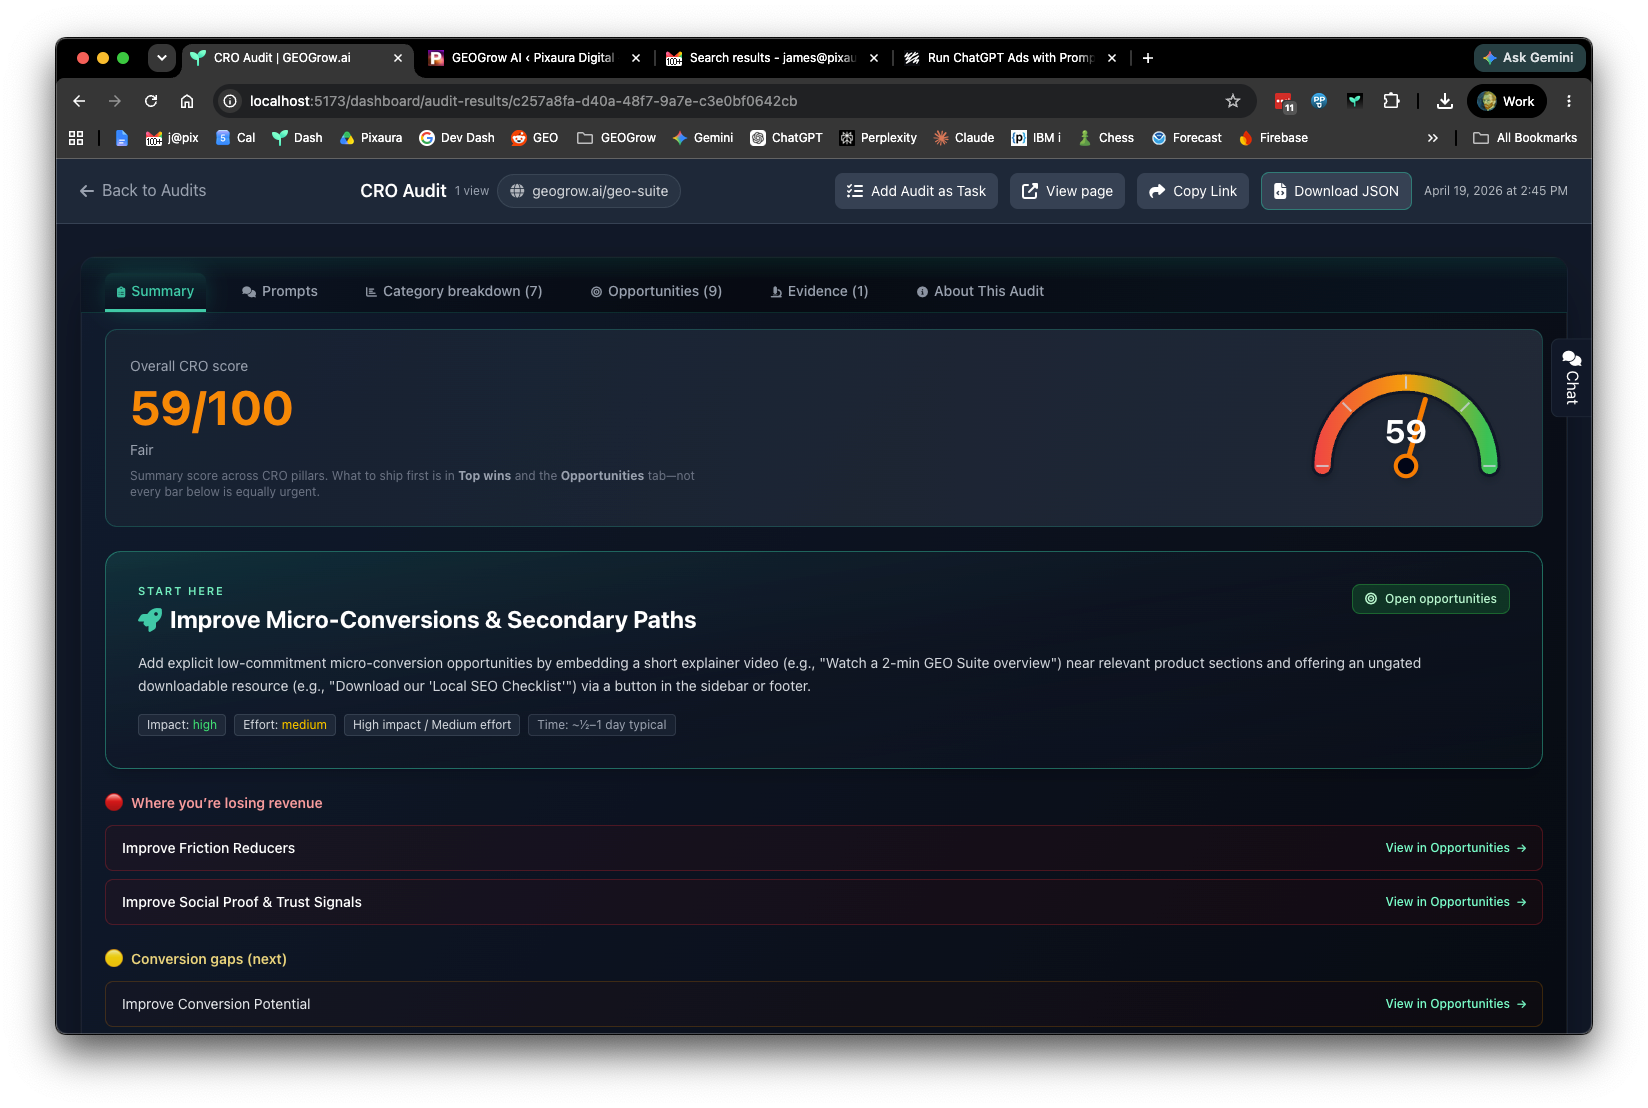
Task: Click Ask Gemini button
Action: click(1529, 58)
